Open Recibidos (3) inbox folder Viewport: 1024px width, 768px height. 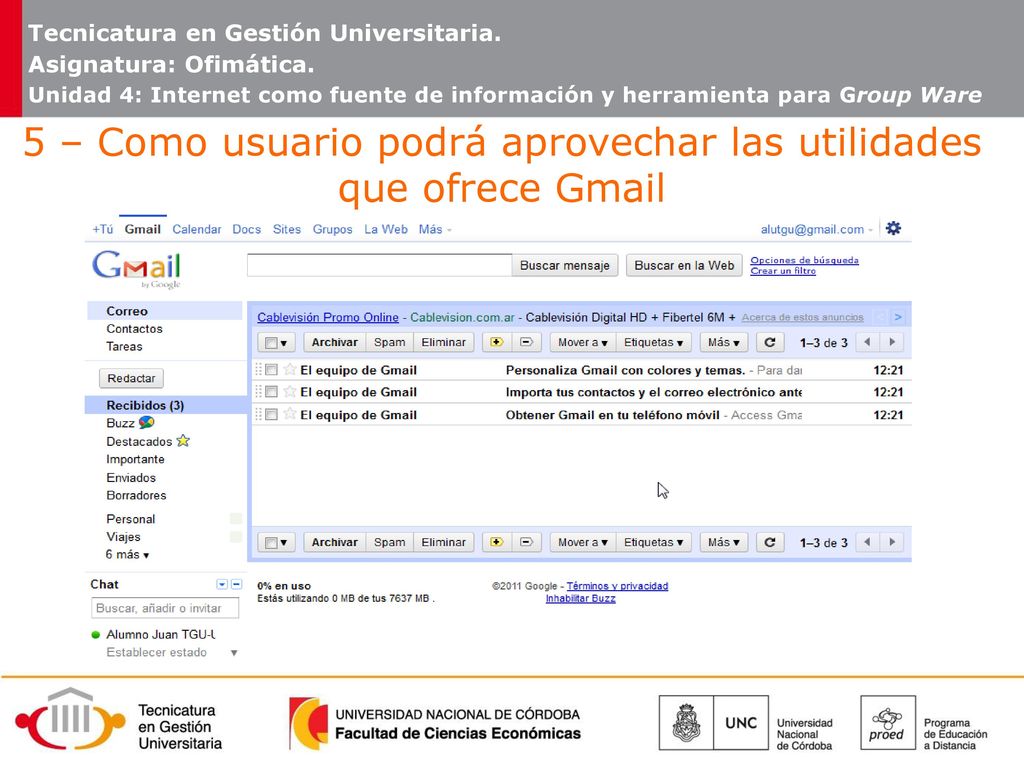click(x=145, y=405)
